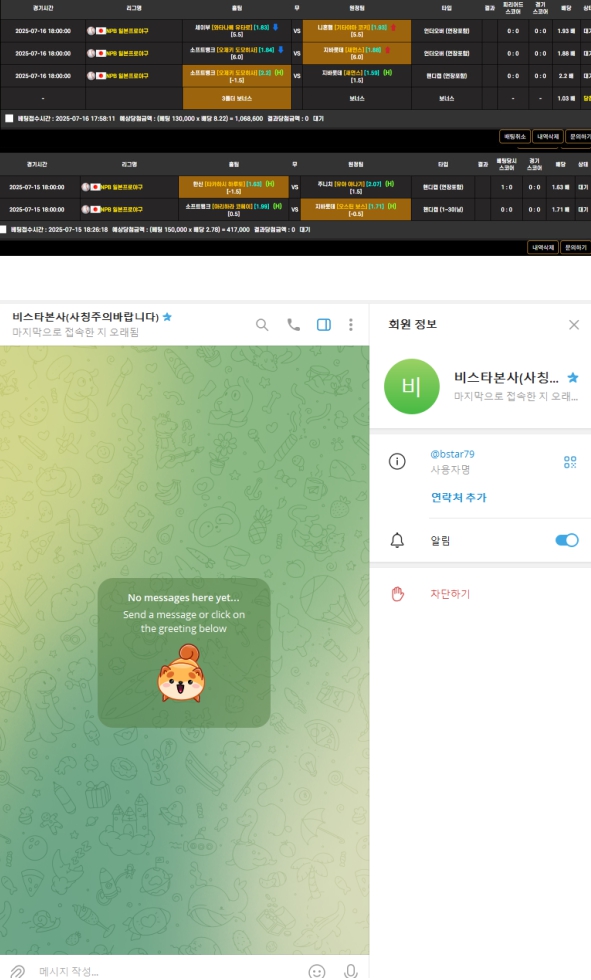The width and height of the screenshot is (591, 980).
Task: Click the green 비 profile avatar
Action: coord(411,386)
